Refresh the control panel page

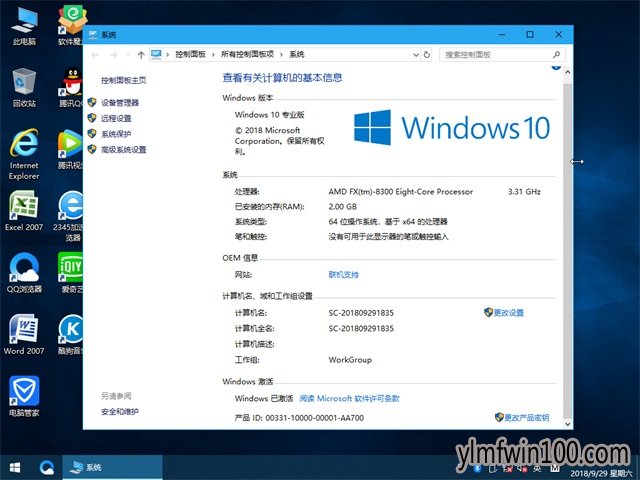tap(427, 55)
